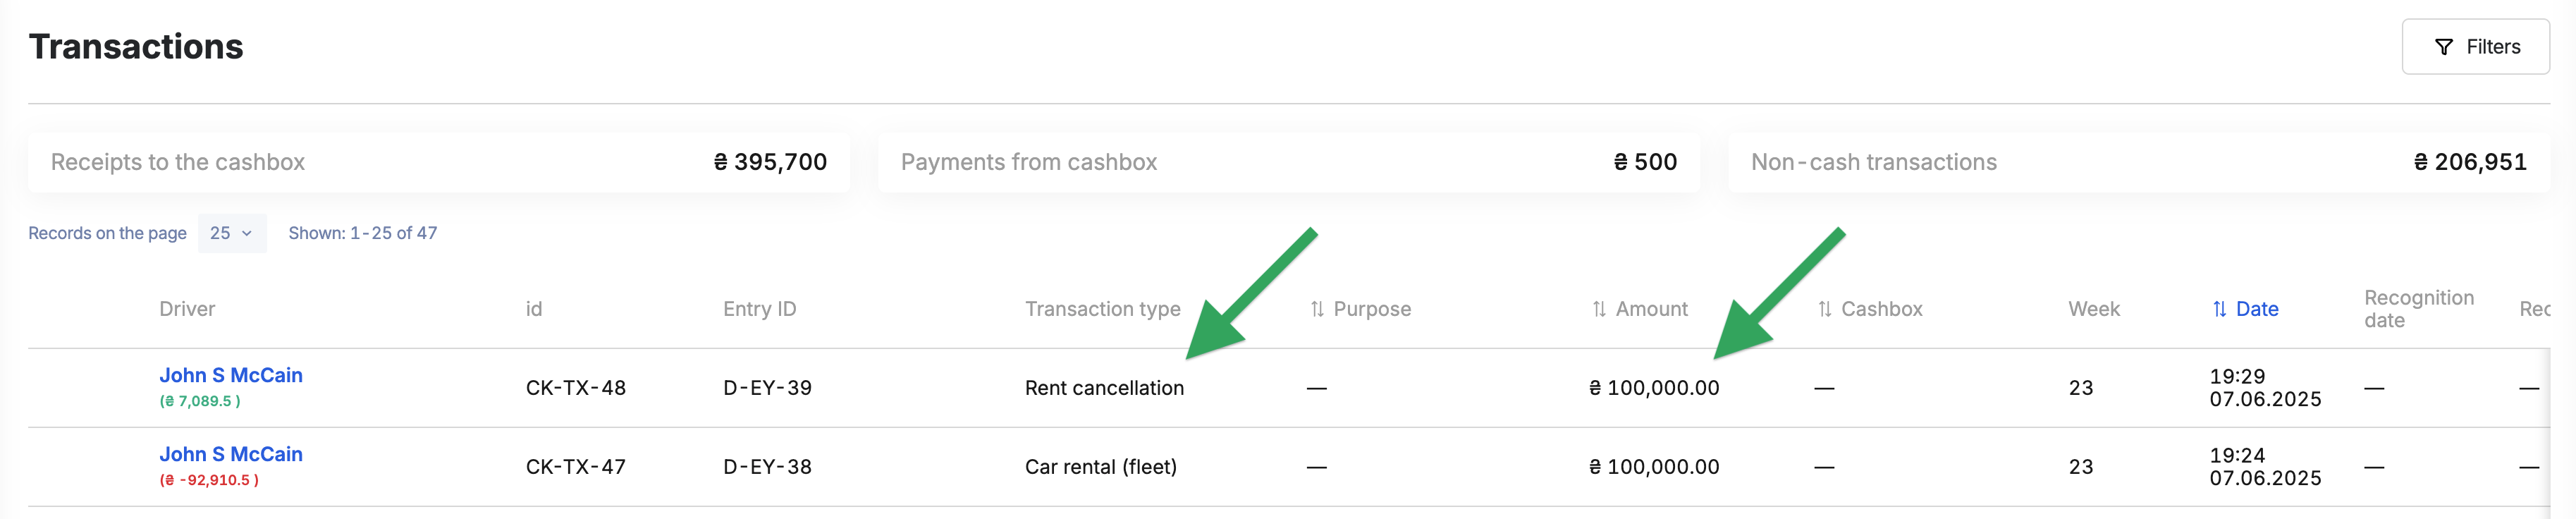
Task: Click the Amount sort arrows icon
Action: tap(1599, 309)
